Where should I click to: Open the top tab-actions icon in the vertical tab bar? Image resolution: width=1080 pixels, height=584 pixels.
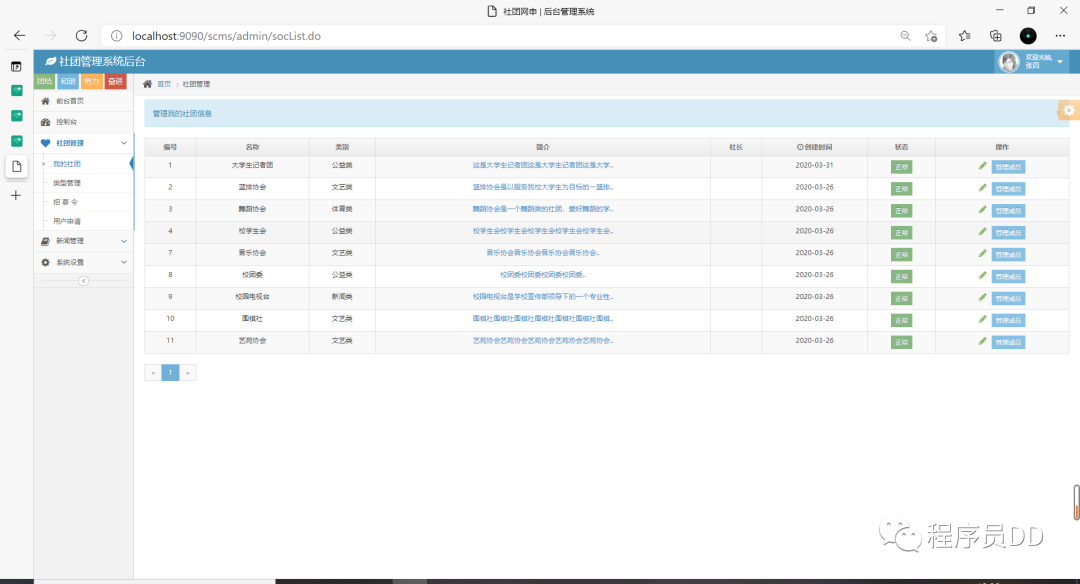16,67
